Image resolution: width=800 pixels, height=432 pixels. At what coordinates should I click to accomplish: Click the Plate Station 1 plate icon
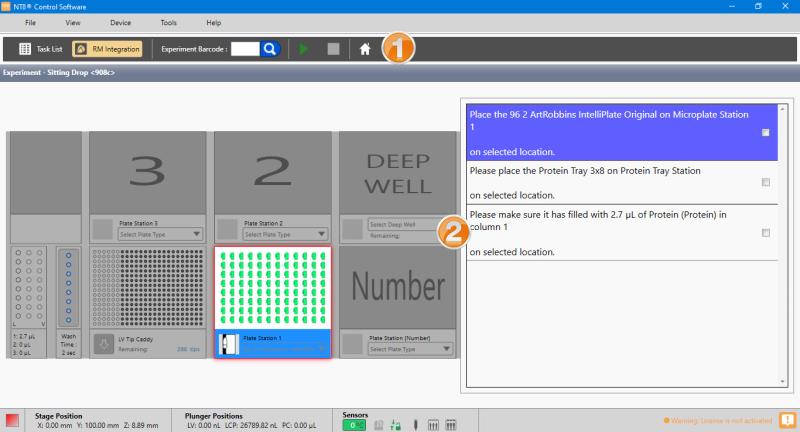point(227,343)
